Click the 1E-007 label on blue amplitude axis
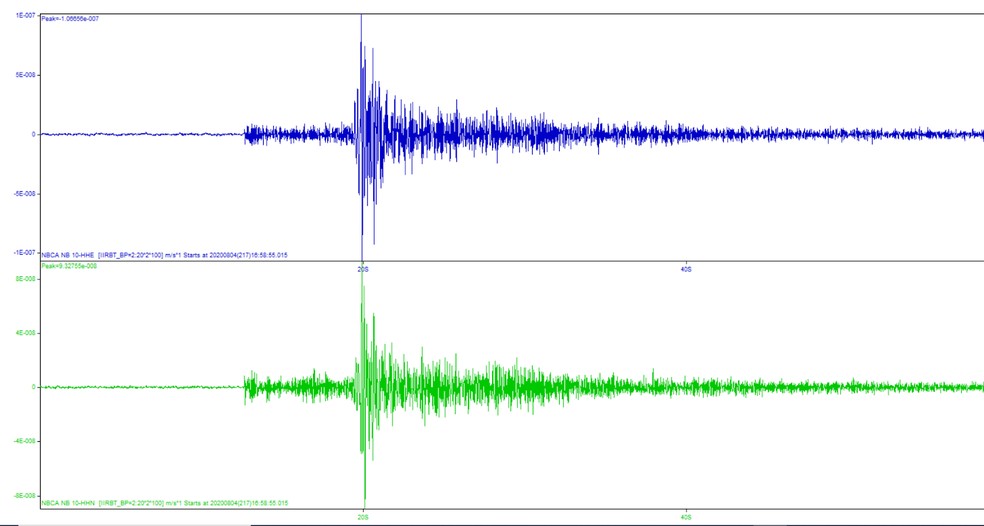Viewport: 984px width, 526px height. point(19,17)
